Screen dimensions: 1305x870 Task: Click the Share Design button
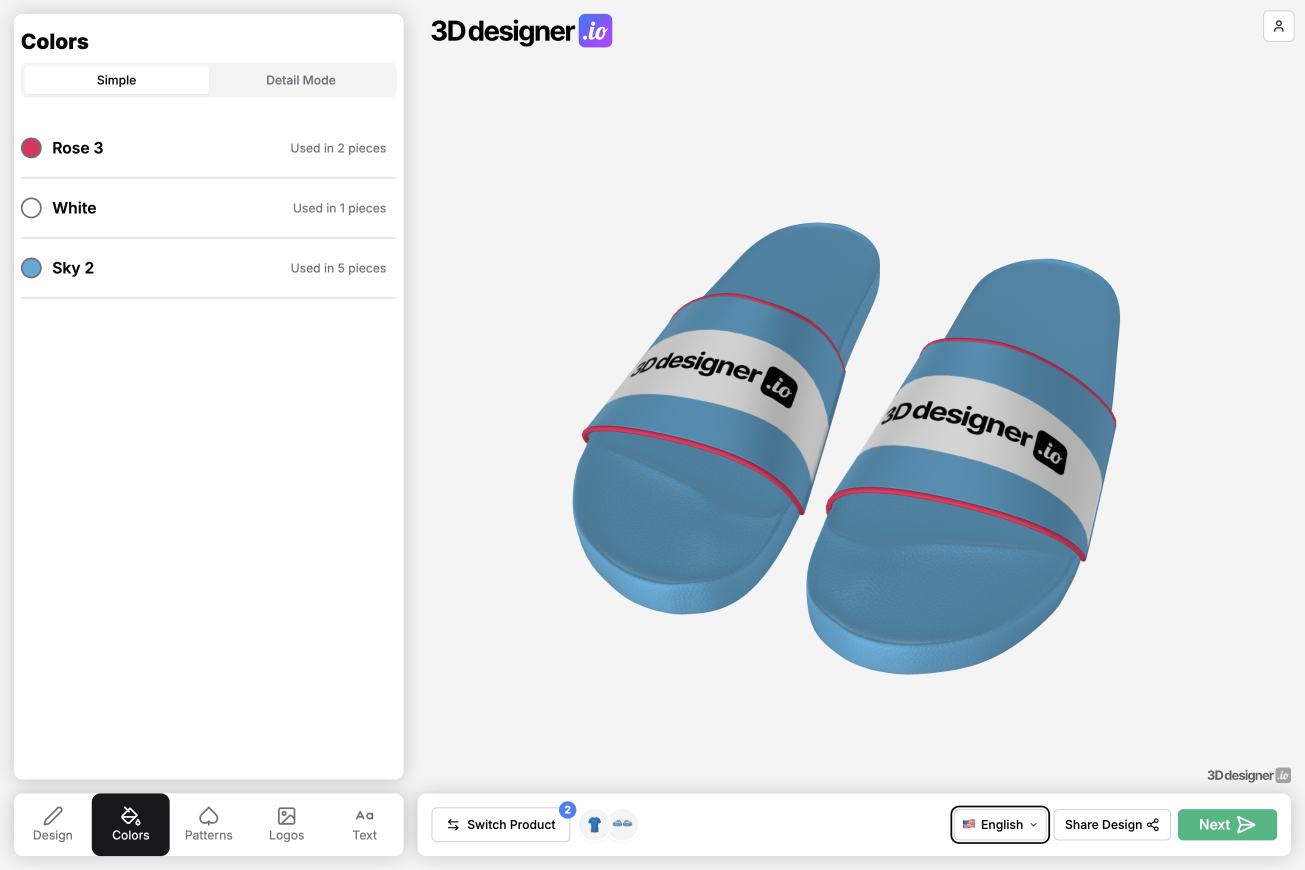1111,825
